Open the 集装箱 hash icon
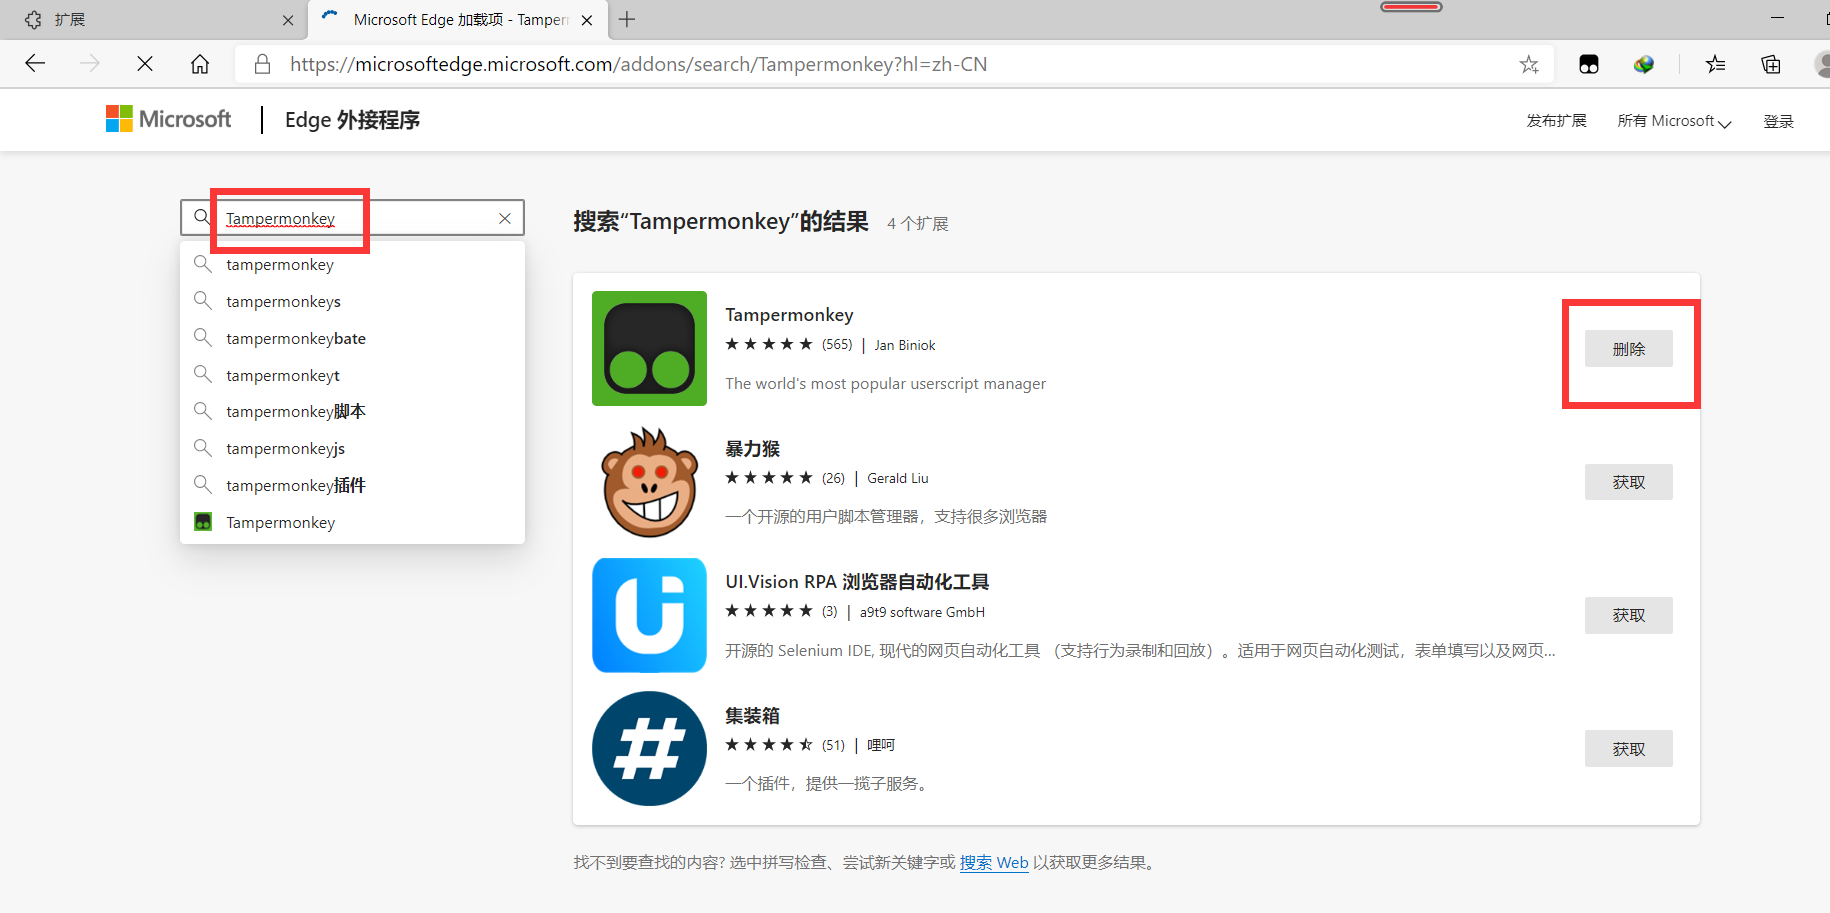 (x=649, y=748)
